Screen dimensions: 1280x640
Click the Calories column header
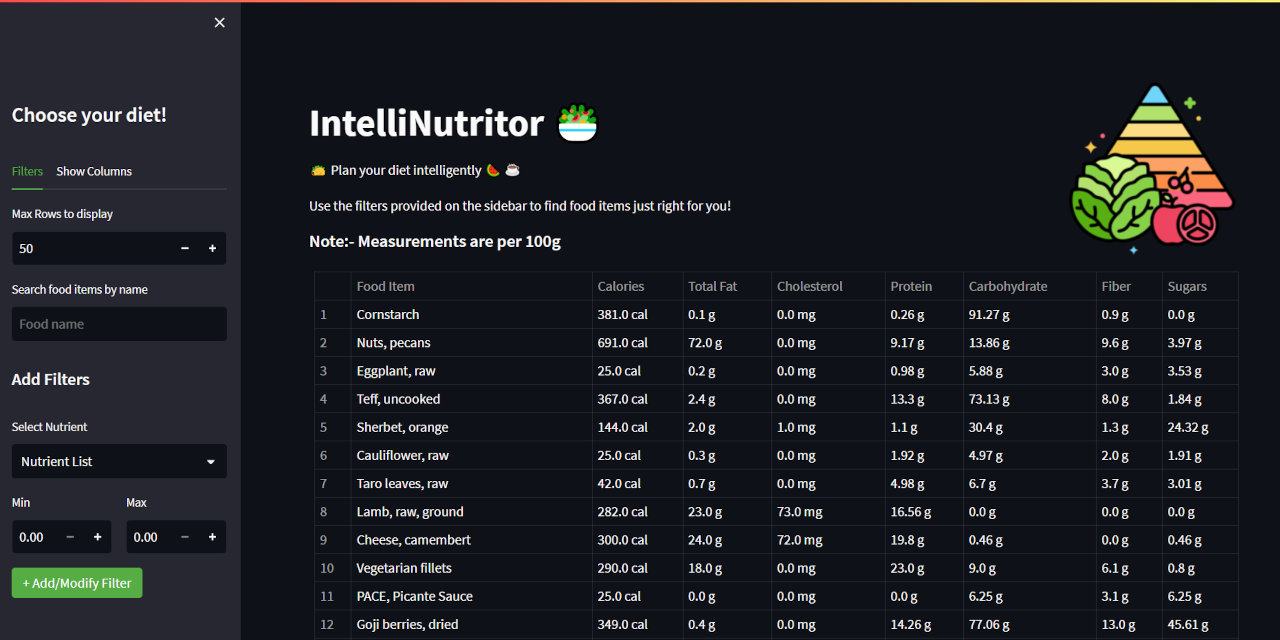(x=619, y=286)
